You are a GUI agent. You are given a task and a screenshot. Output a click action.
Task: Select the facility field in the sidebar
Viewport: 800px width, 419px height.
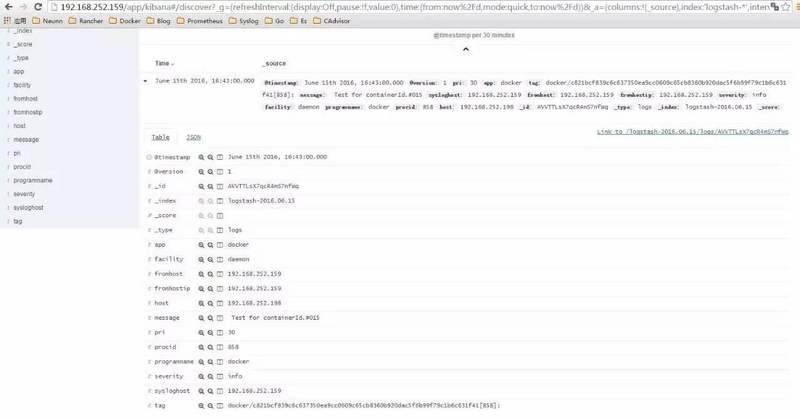(x=22, y=85)
